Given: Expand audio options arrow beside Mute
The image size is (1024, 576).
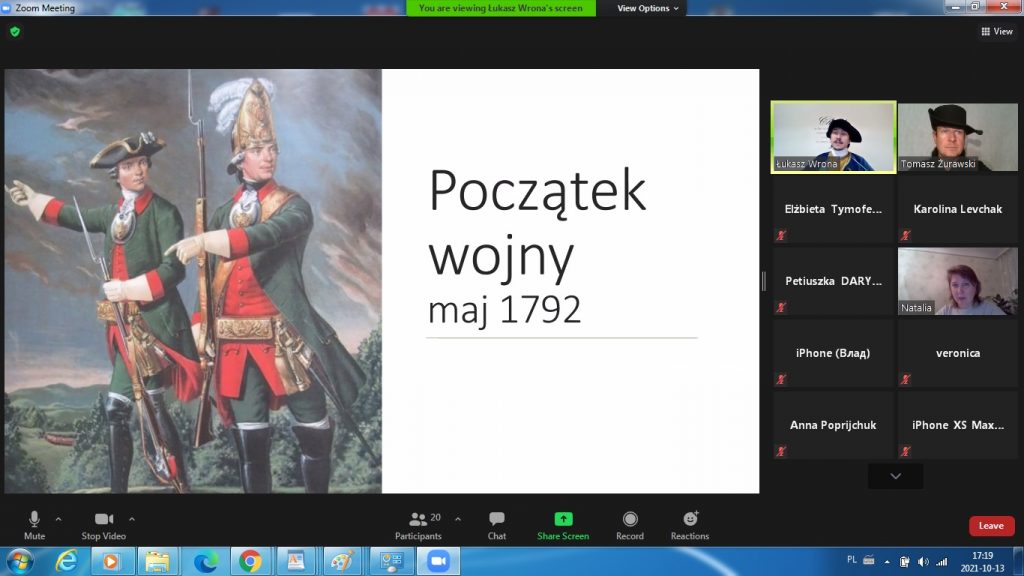Looking at the screenshot, I should tap(58, 519).
